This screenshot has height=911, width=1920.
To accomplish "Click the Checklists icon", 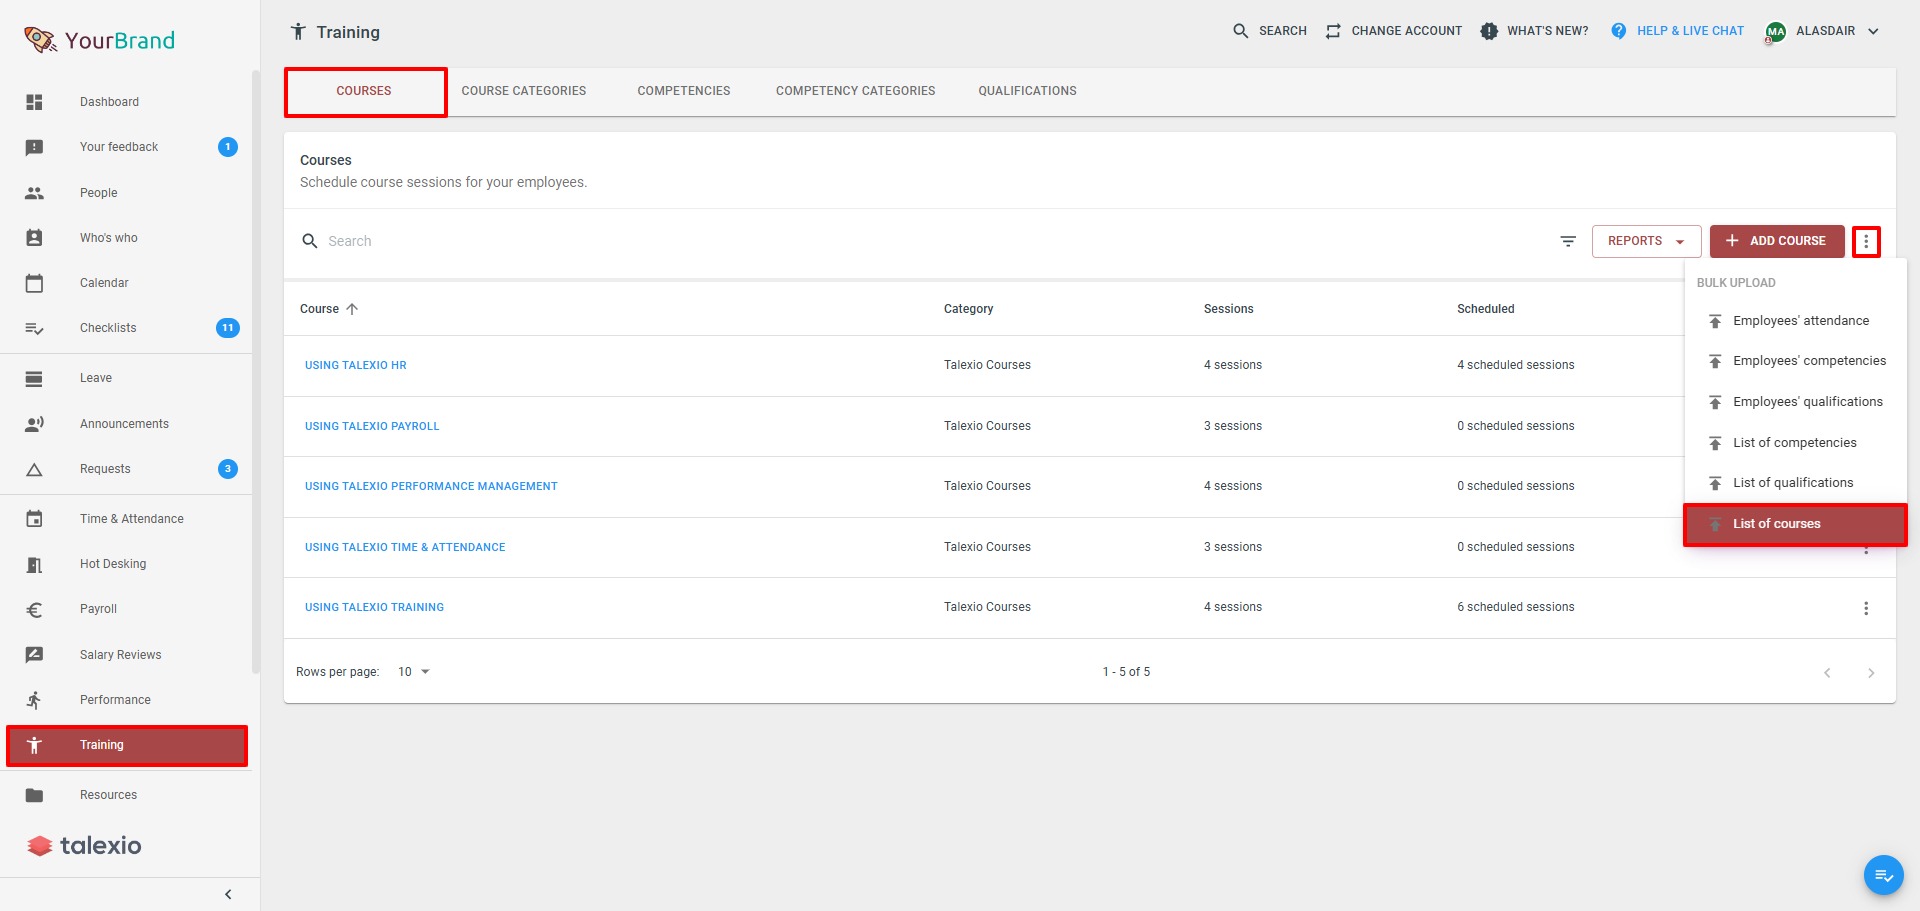I will click(x=34, y=328).
